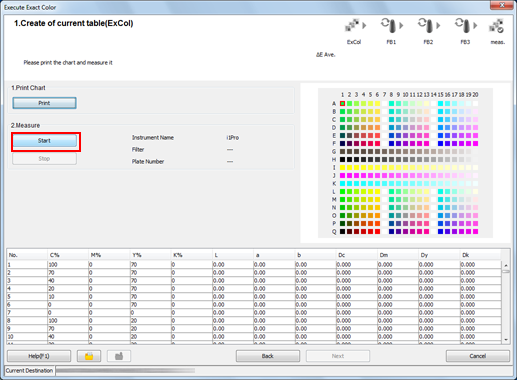Select cyan patch K1 in the chart
The height and width of the screenshot is (380, 517).
point(342,183)
